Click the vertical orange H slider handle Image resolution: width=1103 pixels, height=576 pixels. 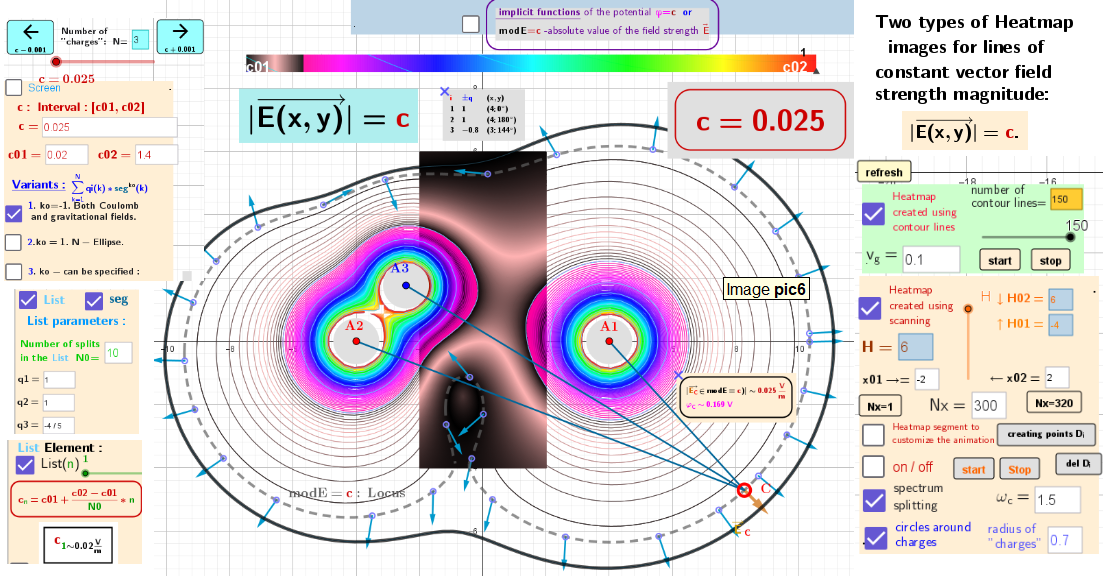tap(968, 309)
